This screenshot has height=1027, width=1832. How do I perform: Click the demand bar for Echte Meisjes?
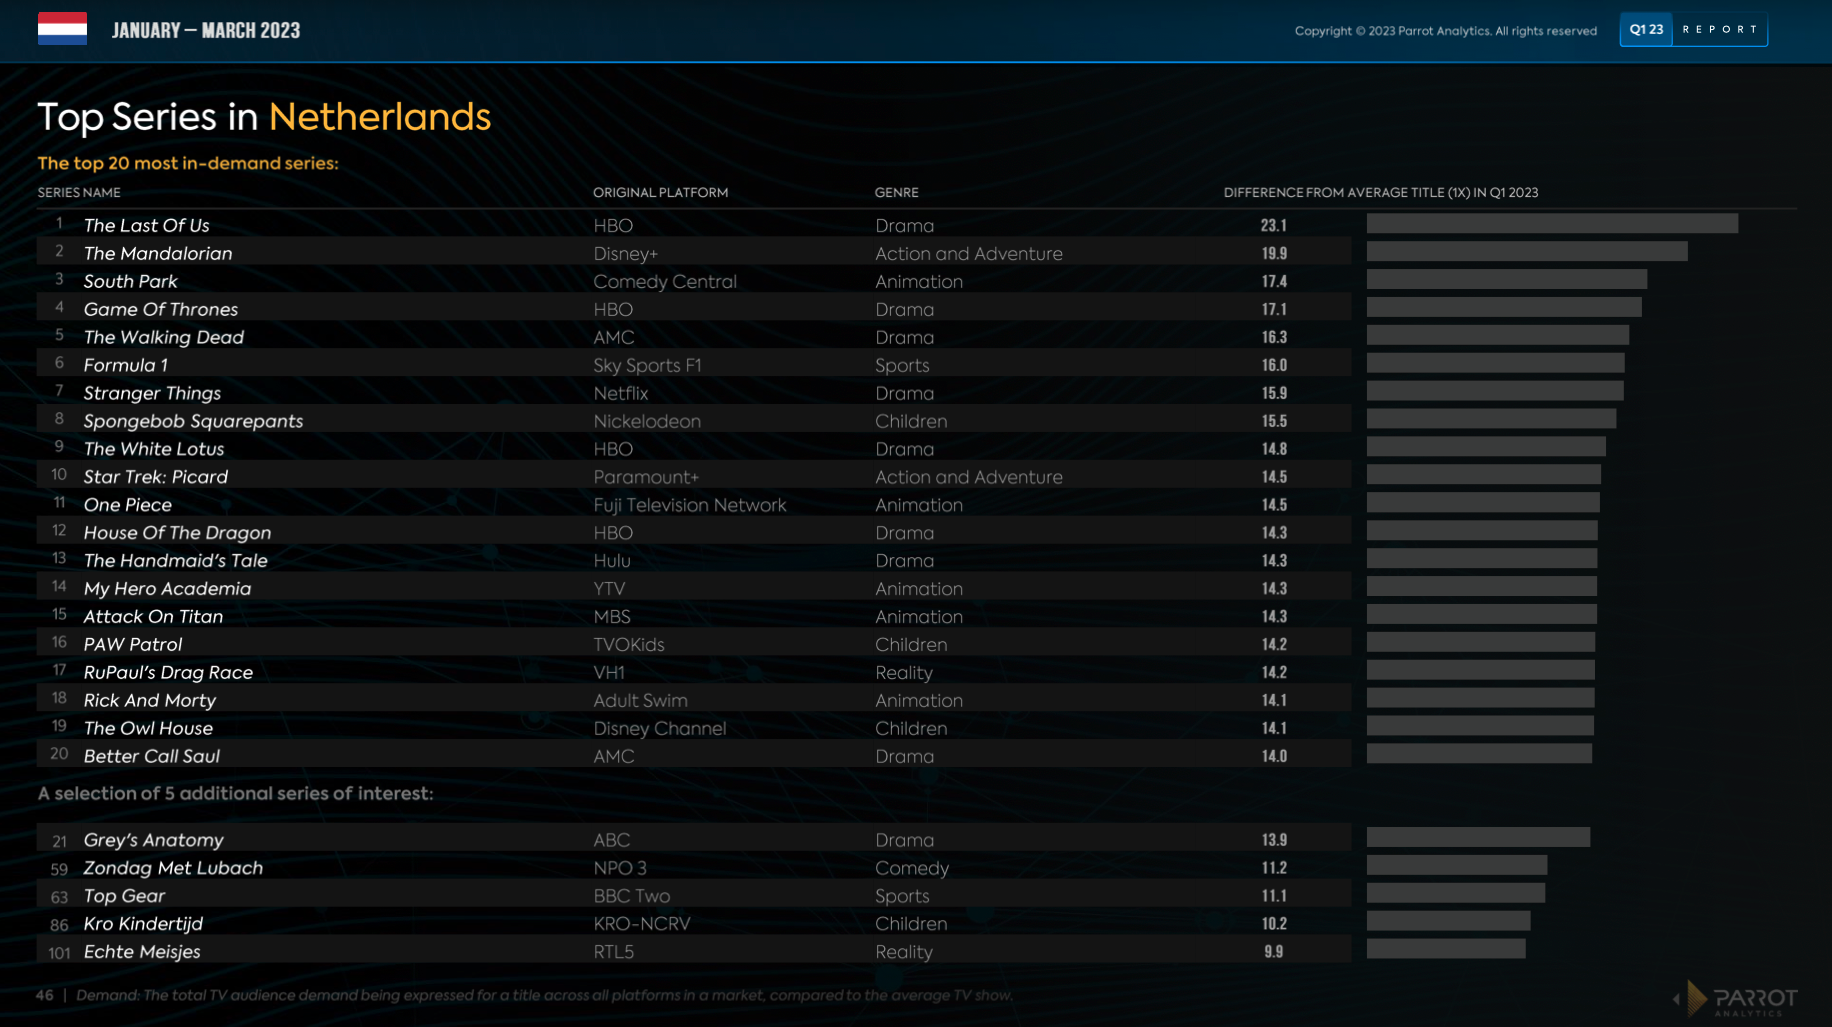[1445, 949]
